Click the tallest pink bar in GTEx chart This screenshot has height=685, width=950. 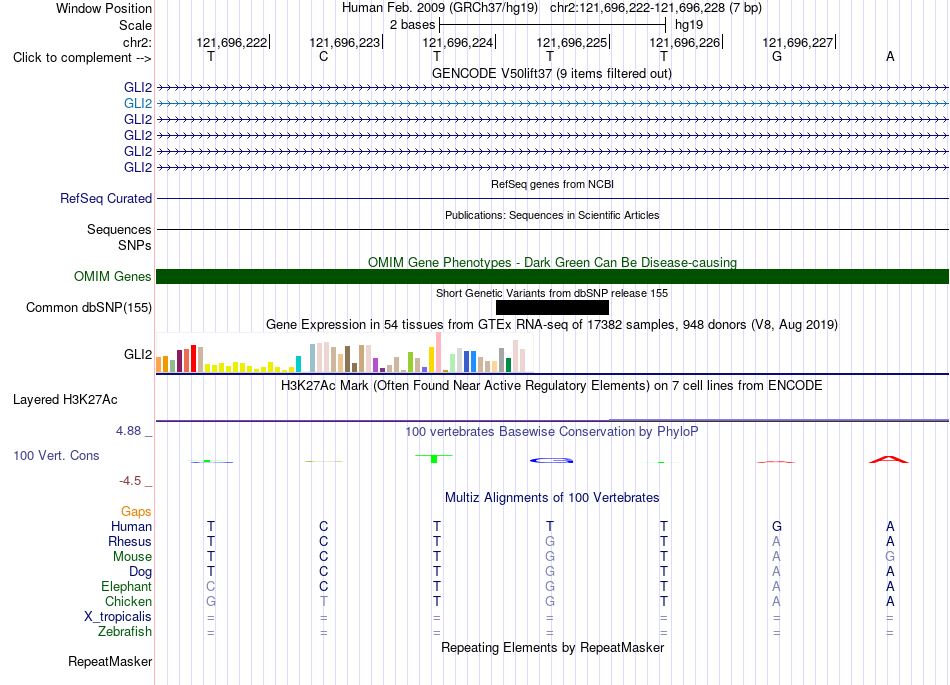point(438,352)
